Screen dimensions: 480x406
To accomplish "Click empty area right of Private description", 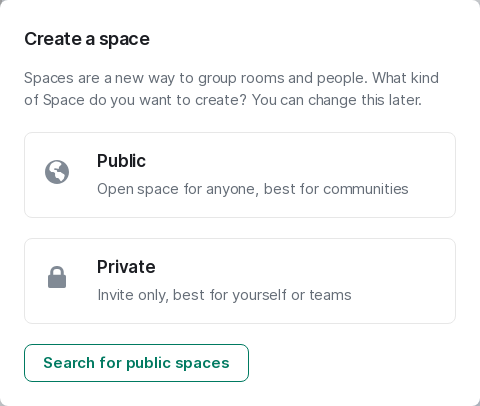I will pos(403,295).
